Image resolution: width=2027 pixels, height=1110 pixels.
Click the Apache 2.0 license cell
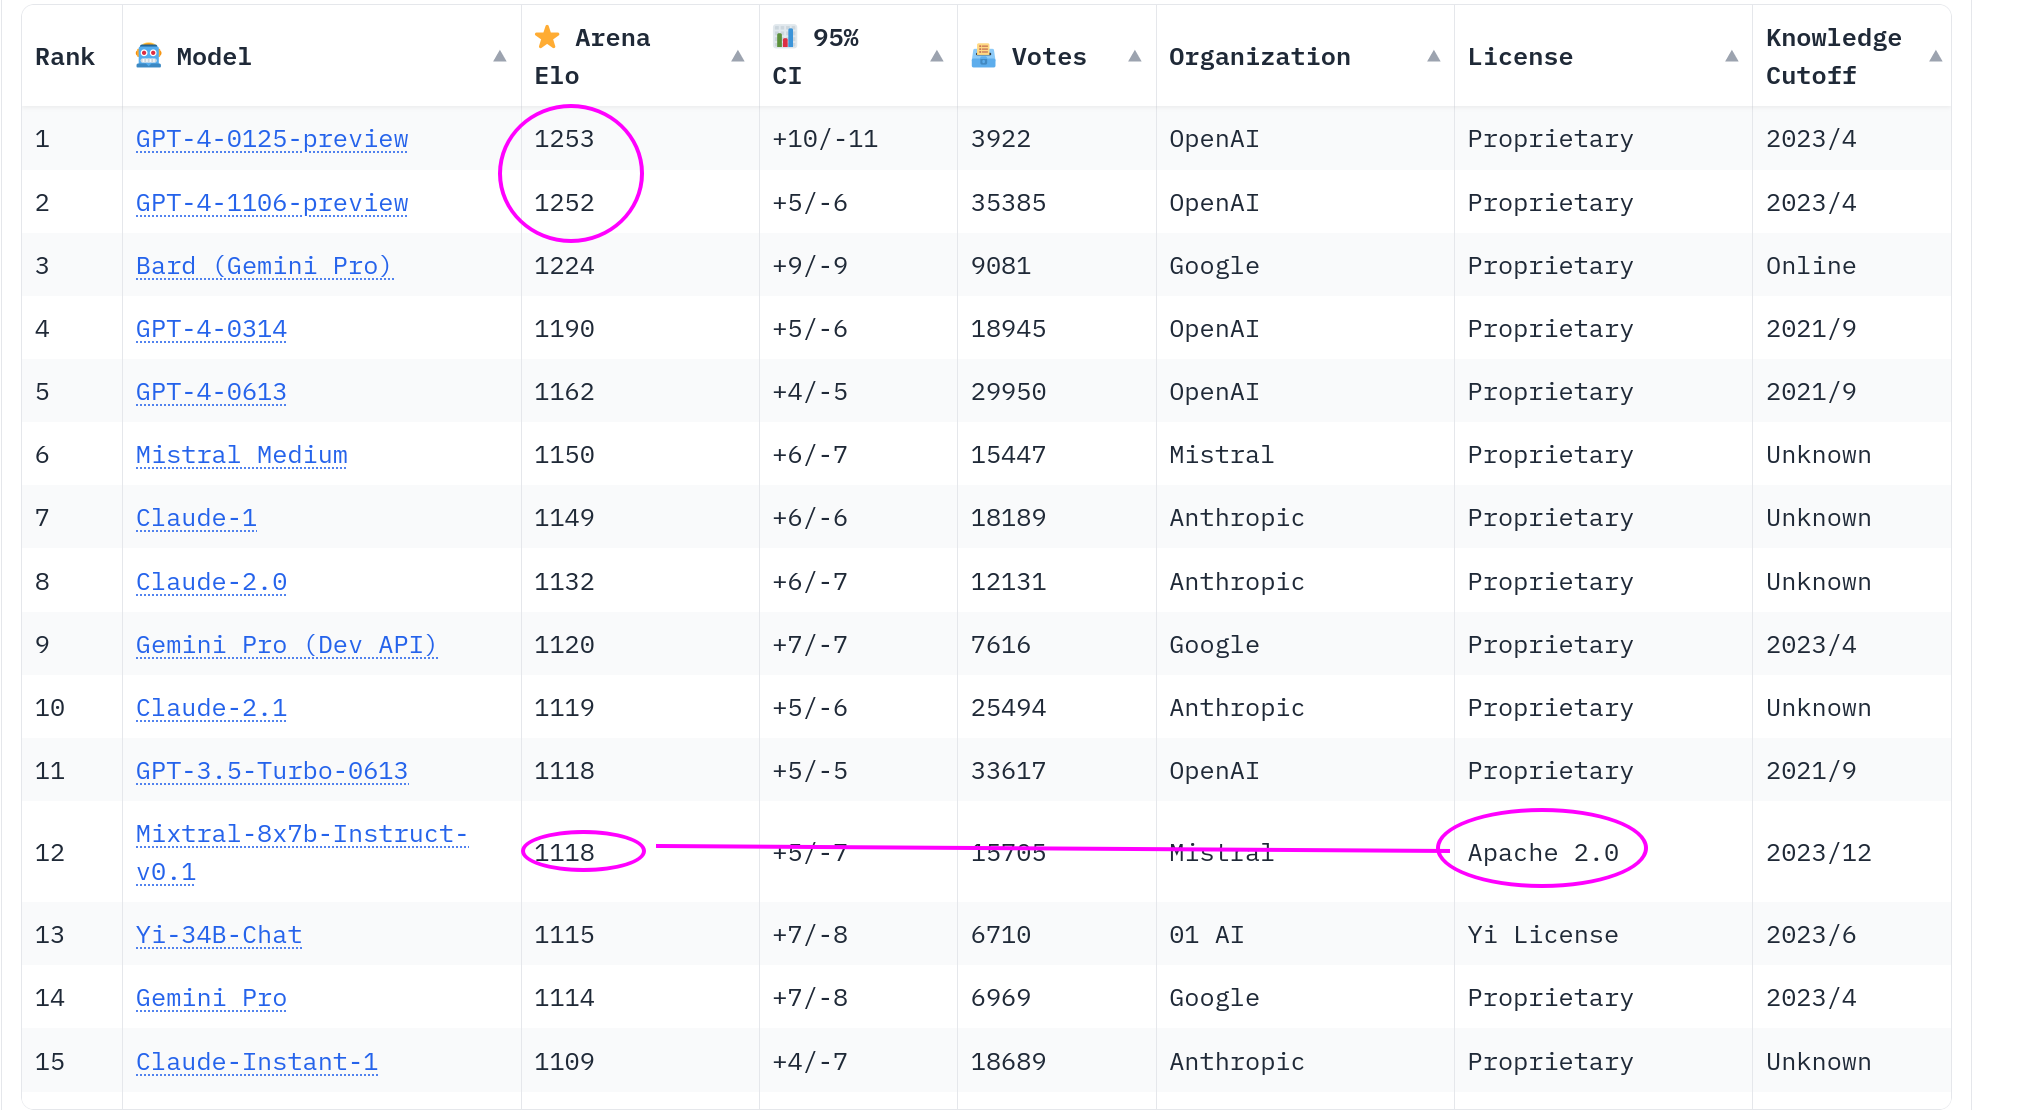pyautogui.click(x=1542, y=853)
